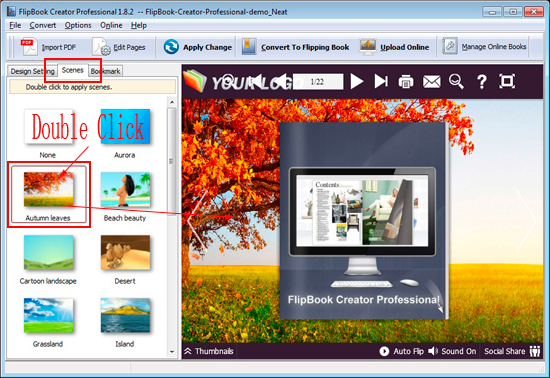Minimize the FlipBook Creator window
This screenshot has height=378, width=550.
pos(492,12)
